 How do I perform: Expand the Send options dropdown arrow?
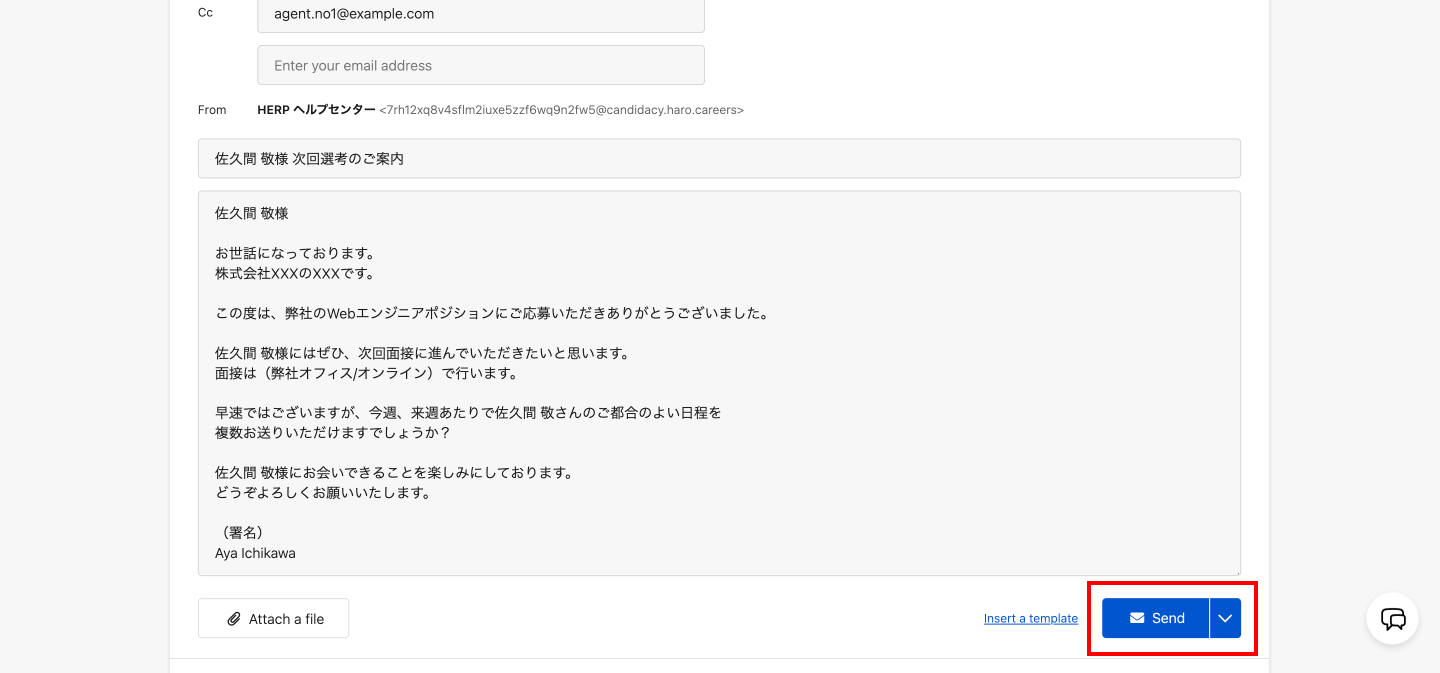[1225, 618]
